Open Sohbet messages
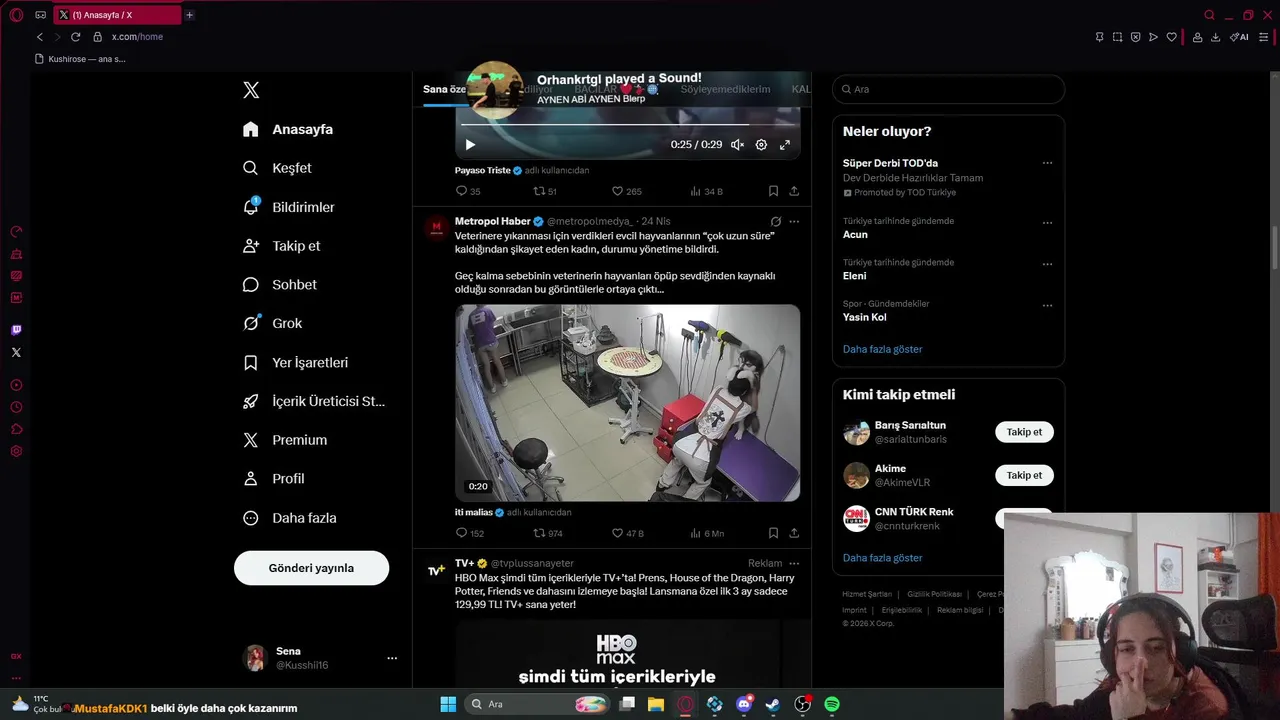Image resolution: width=1280 pixels, height=720 pixels. [280, 285]
